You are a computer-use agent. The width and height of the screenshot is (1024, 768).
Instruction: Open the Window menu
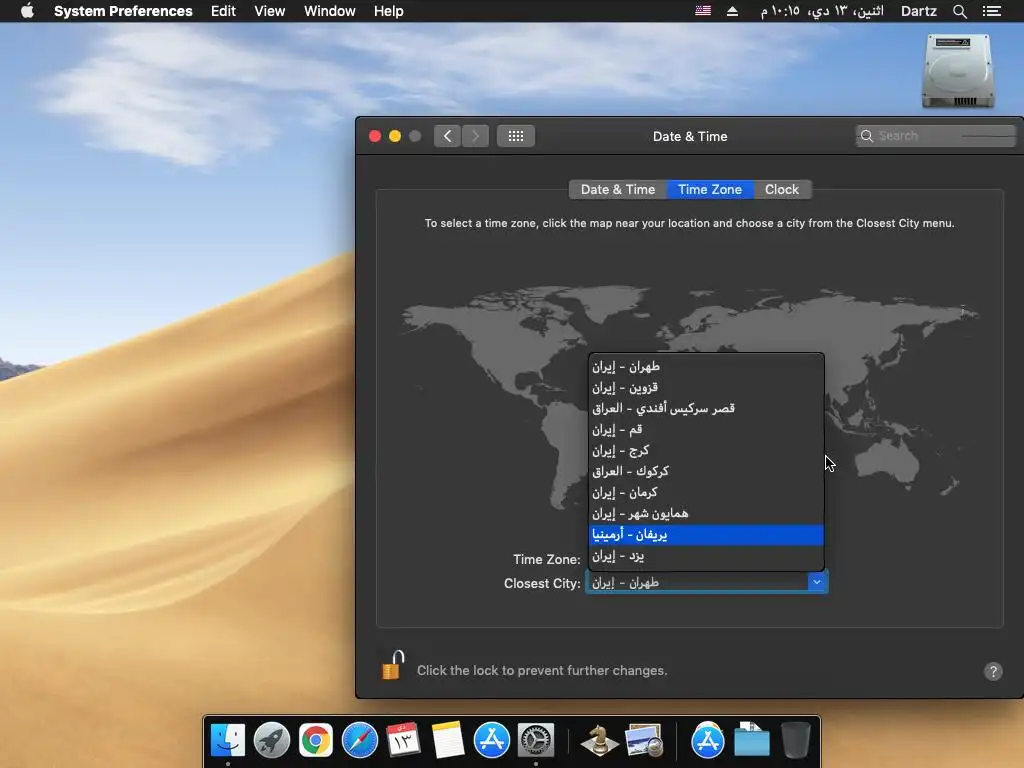click(330, 11)
